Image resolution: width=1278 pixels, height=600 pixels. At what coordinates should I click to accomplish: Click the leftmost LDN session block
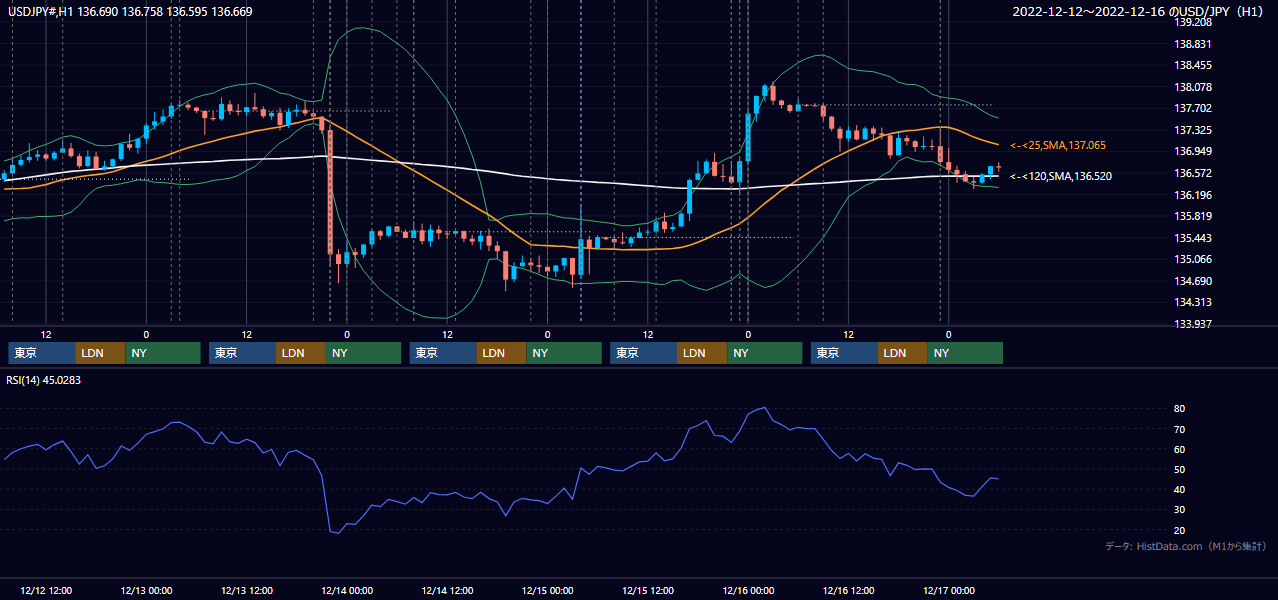(101, 353)
